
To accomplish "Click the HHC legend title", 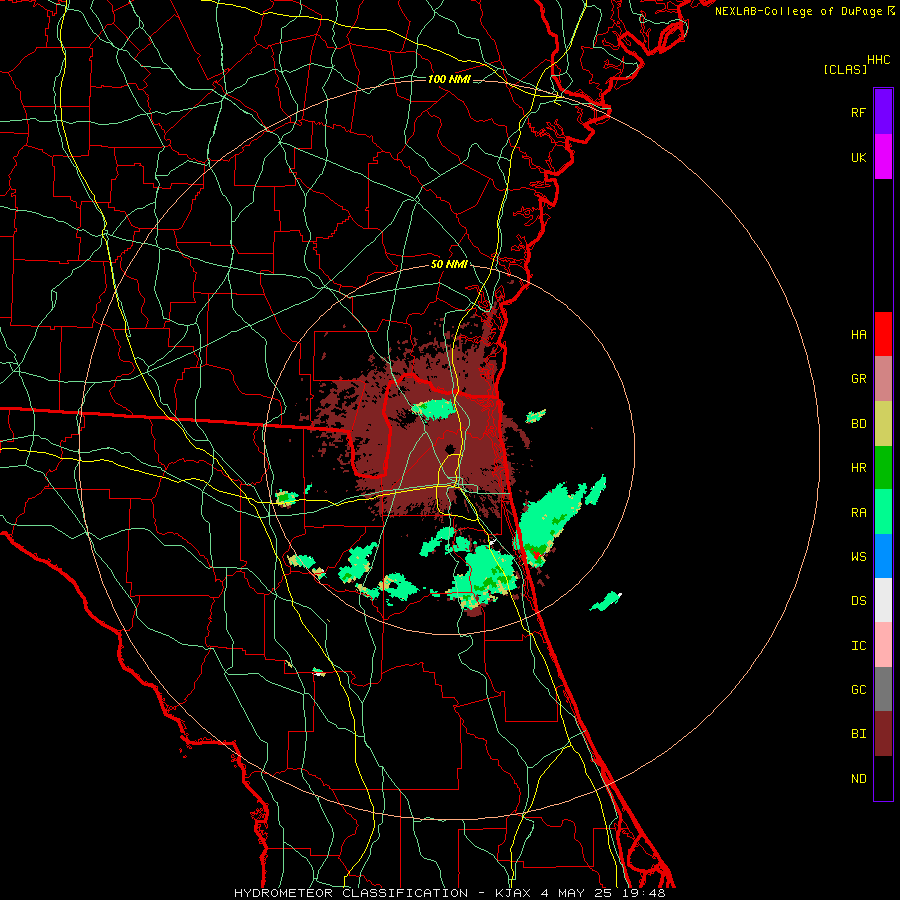I will 879,60.
